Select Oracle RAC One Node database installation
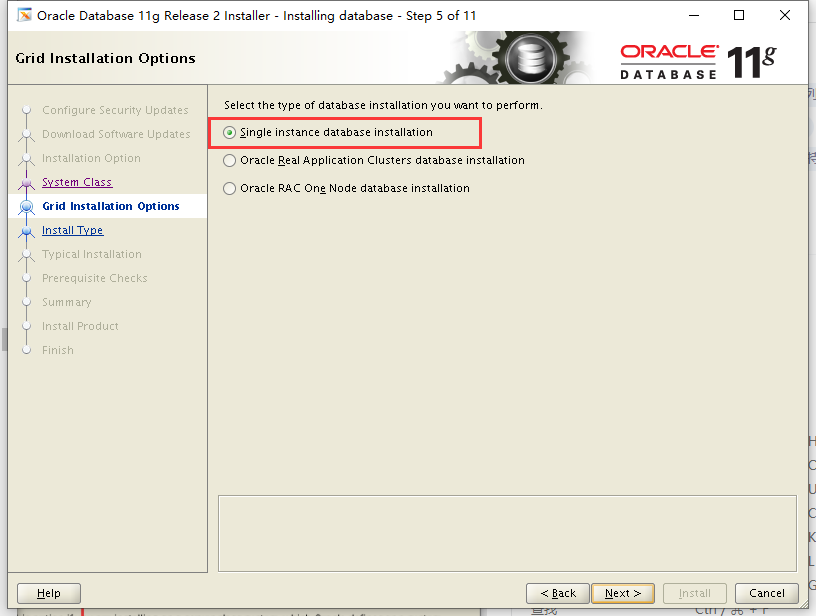This screenshot has width=816, height=616. [x=230, y=188]
